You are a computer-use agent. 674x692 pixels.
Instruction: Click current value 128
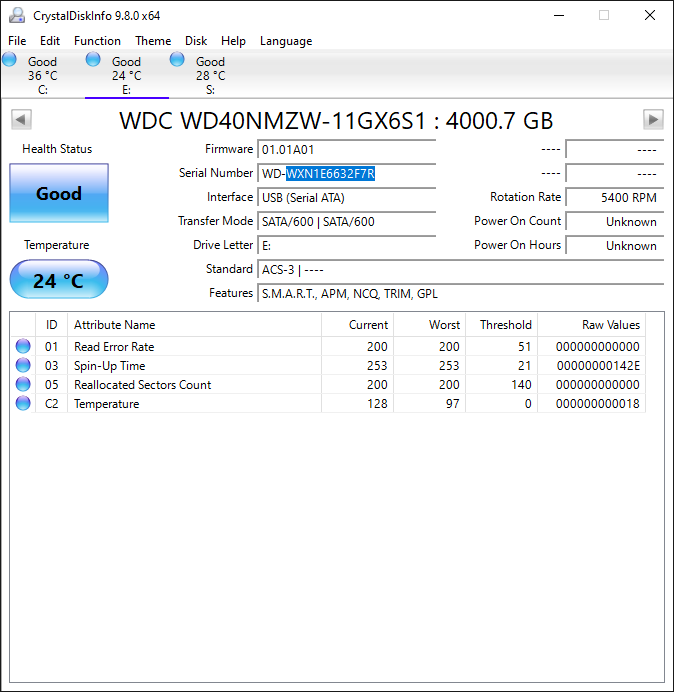click(x=377, y=404)
